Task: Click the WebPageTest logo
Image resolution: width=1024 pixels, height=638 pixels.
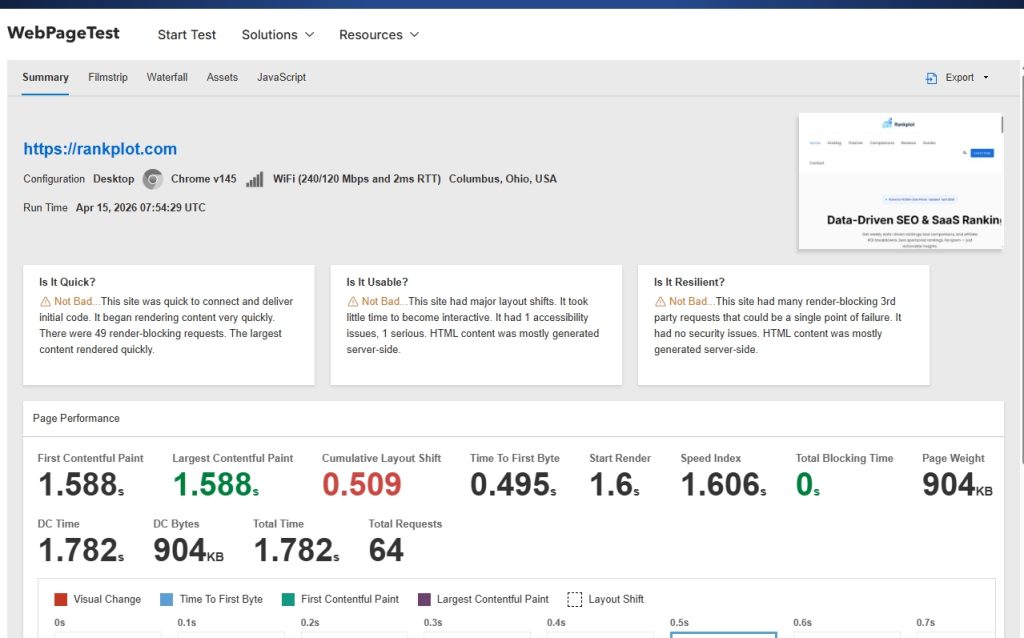Action: tap(63, 33)
